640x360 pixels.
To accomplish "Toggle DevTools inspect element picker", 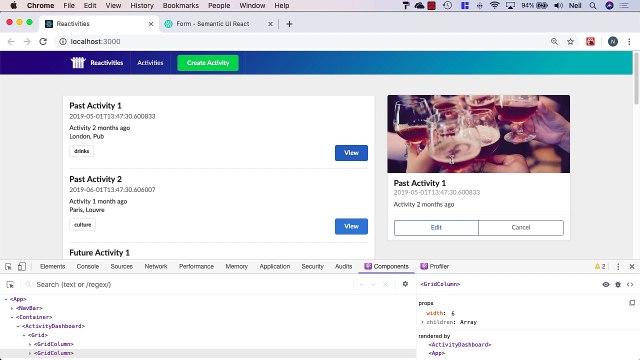I will click(8, 267).
